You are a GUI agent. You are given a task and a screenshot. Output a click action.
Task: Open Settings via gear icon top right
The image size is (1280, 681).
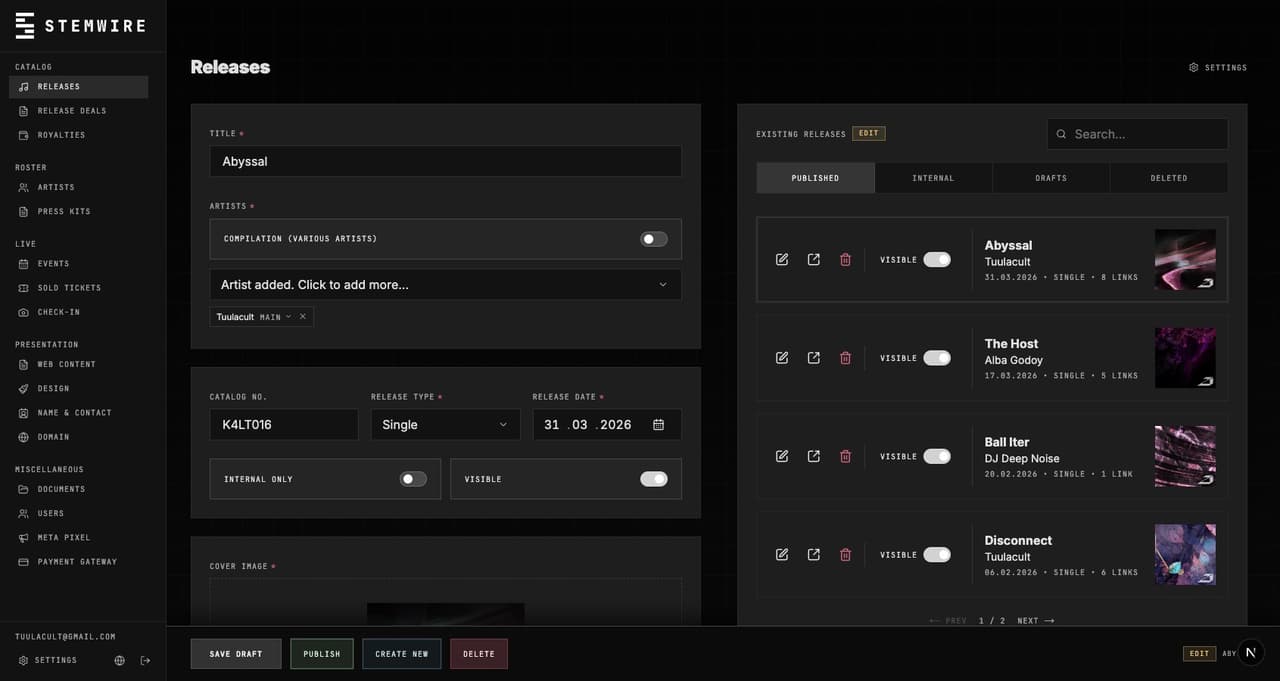tap(1193, 67)
